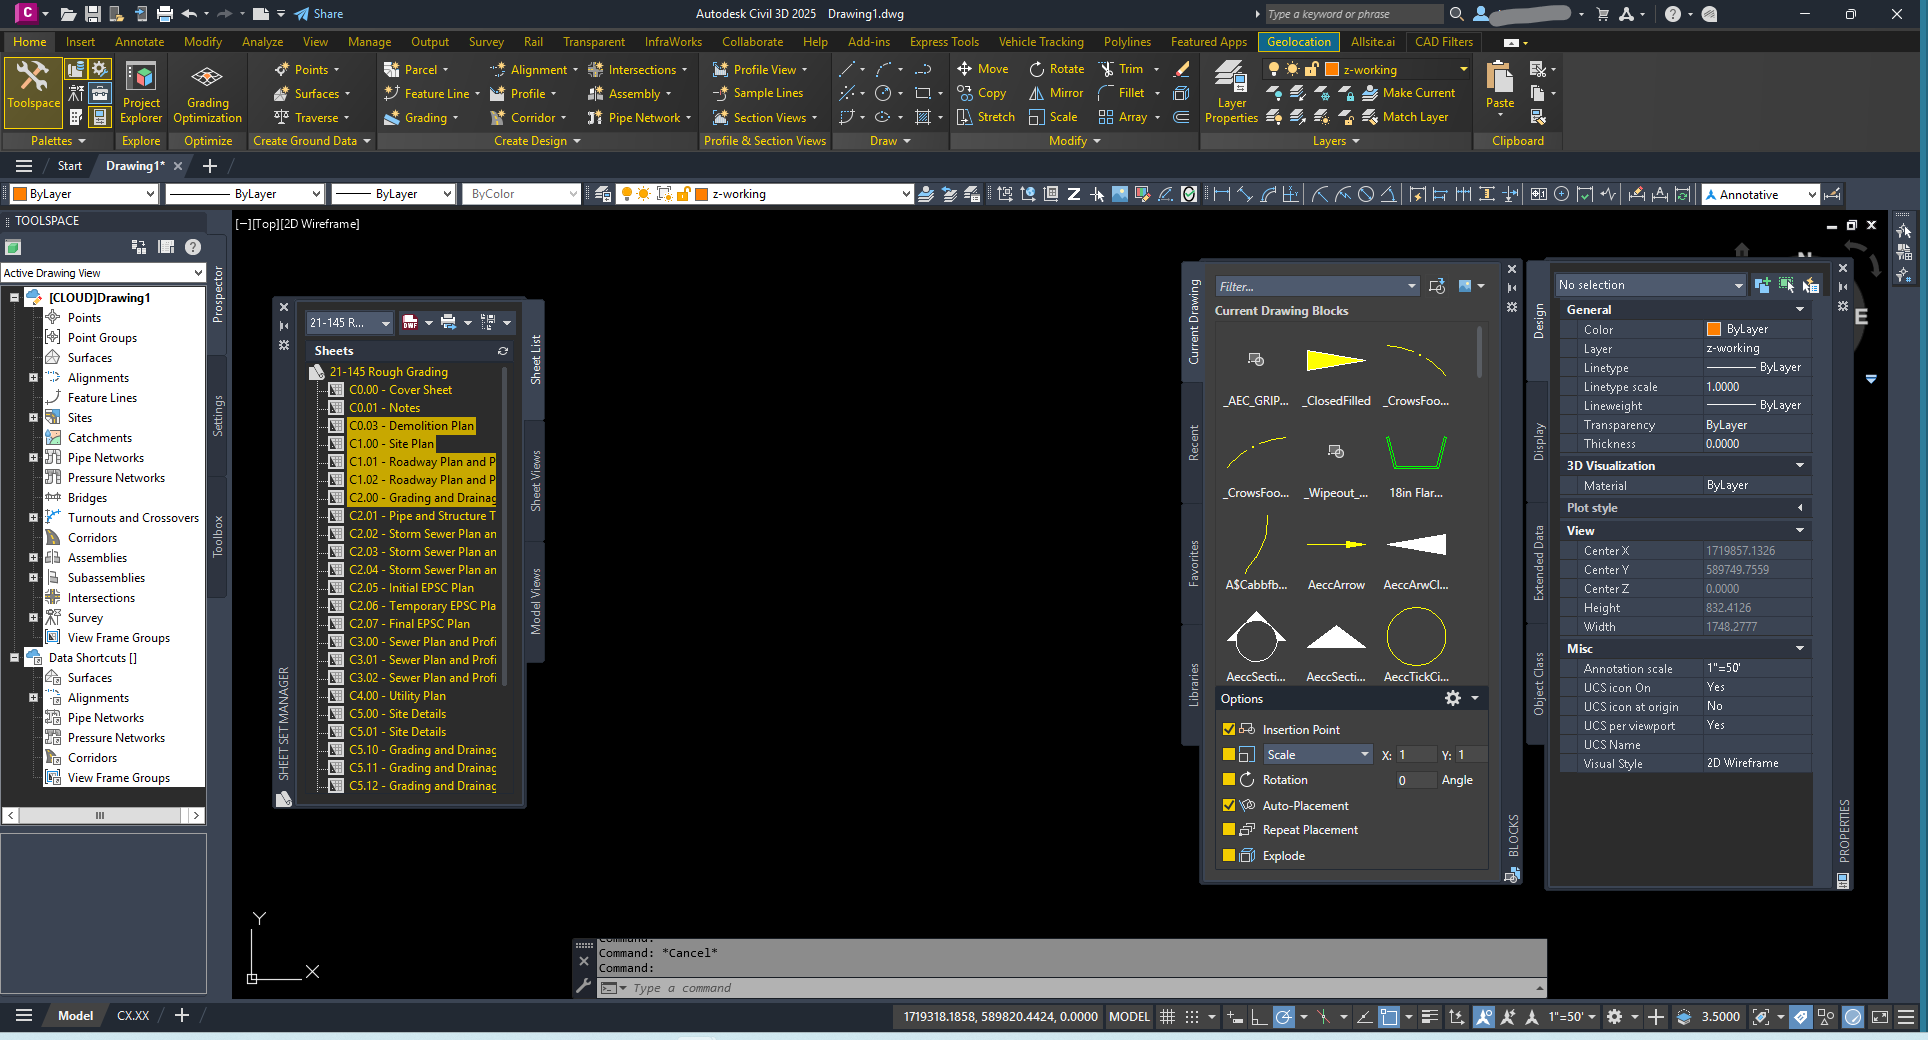The width and height of the screenshot is (1928, 1040).
Task: Toggle the Insertion Point checkbox
Action: tap(1229, 729)
